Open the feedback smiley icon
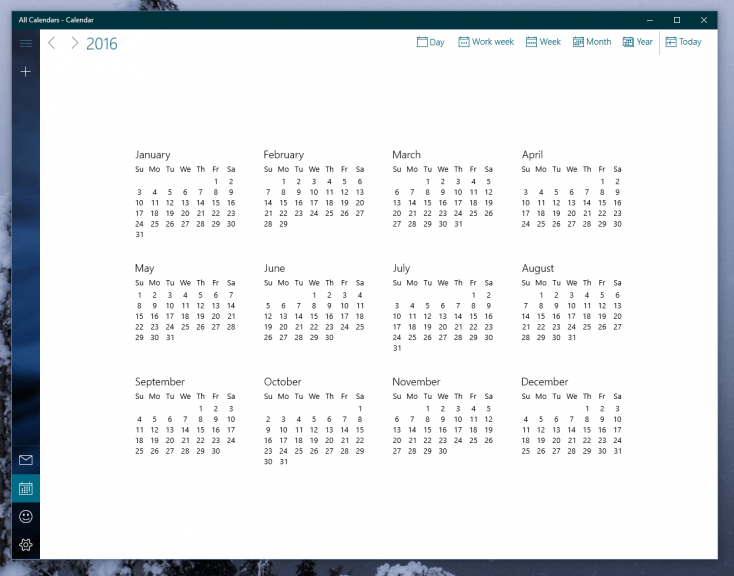Image resolution: width=734 pixels, height=576 pixels. pyautogui.click(x=26, y=517)
